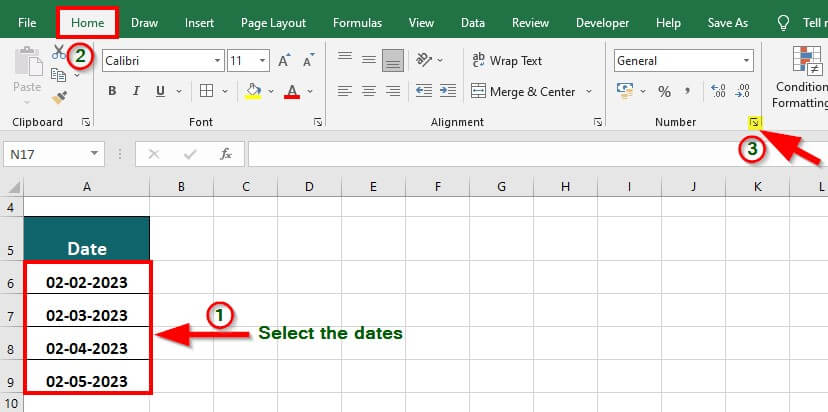Screen dimensions: 828x412
Task: Click the Paste clipboard icon
Action: tap(27, 61)
